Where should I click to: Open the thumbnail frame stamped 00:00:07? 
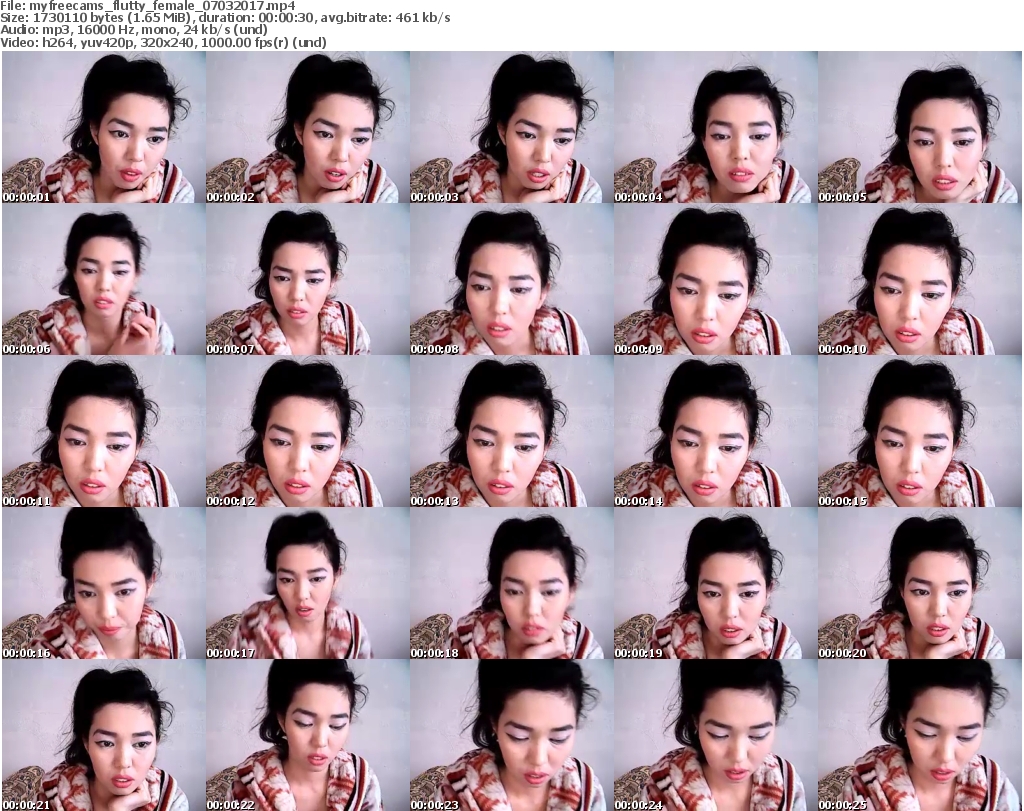pyautogui.click(x=308, y=279)
